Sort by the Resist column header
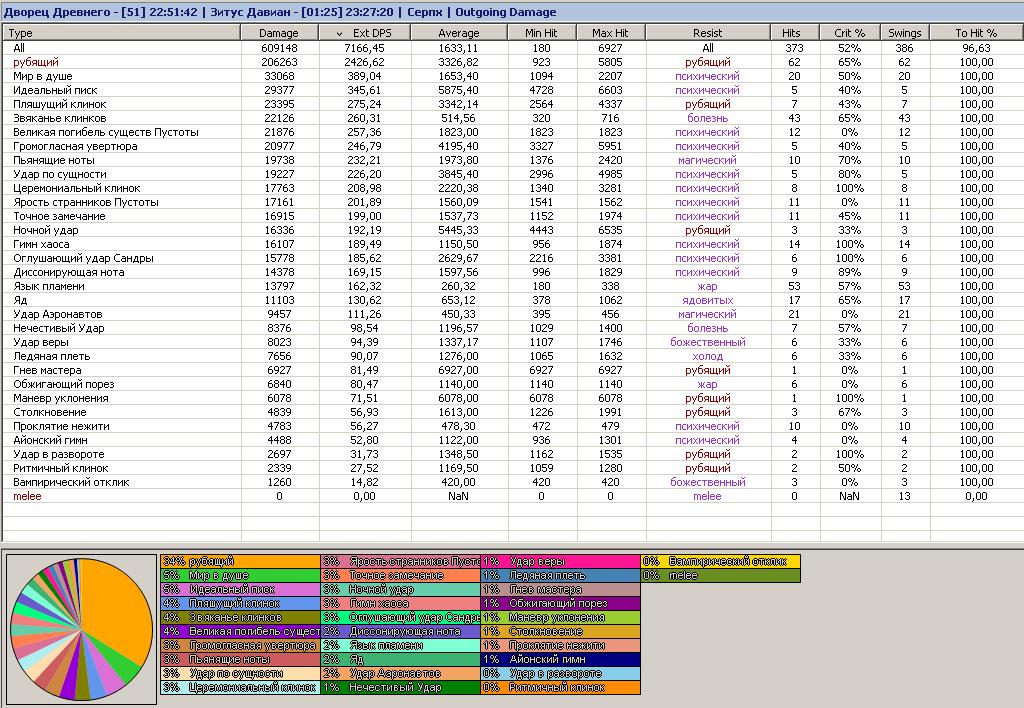Image resolution: width=1024 pixels, height=708 pixels. point(708,33)
